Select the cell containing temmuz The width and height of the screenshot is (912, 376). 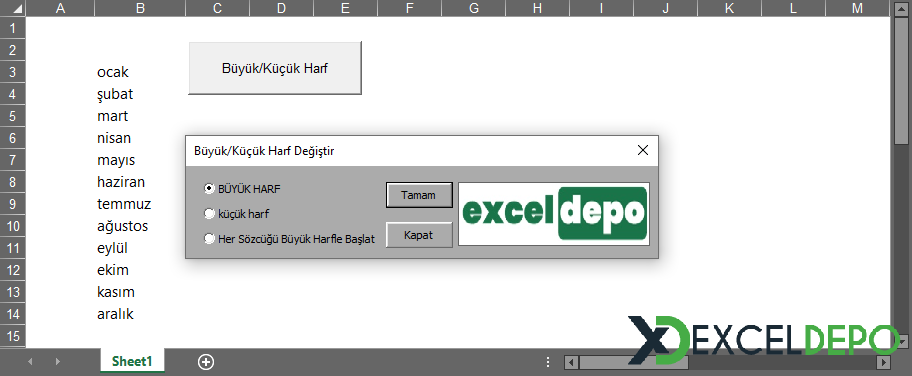[140, 204]
